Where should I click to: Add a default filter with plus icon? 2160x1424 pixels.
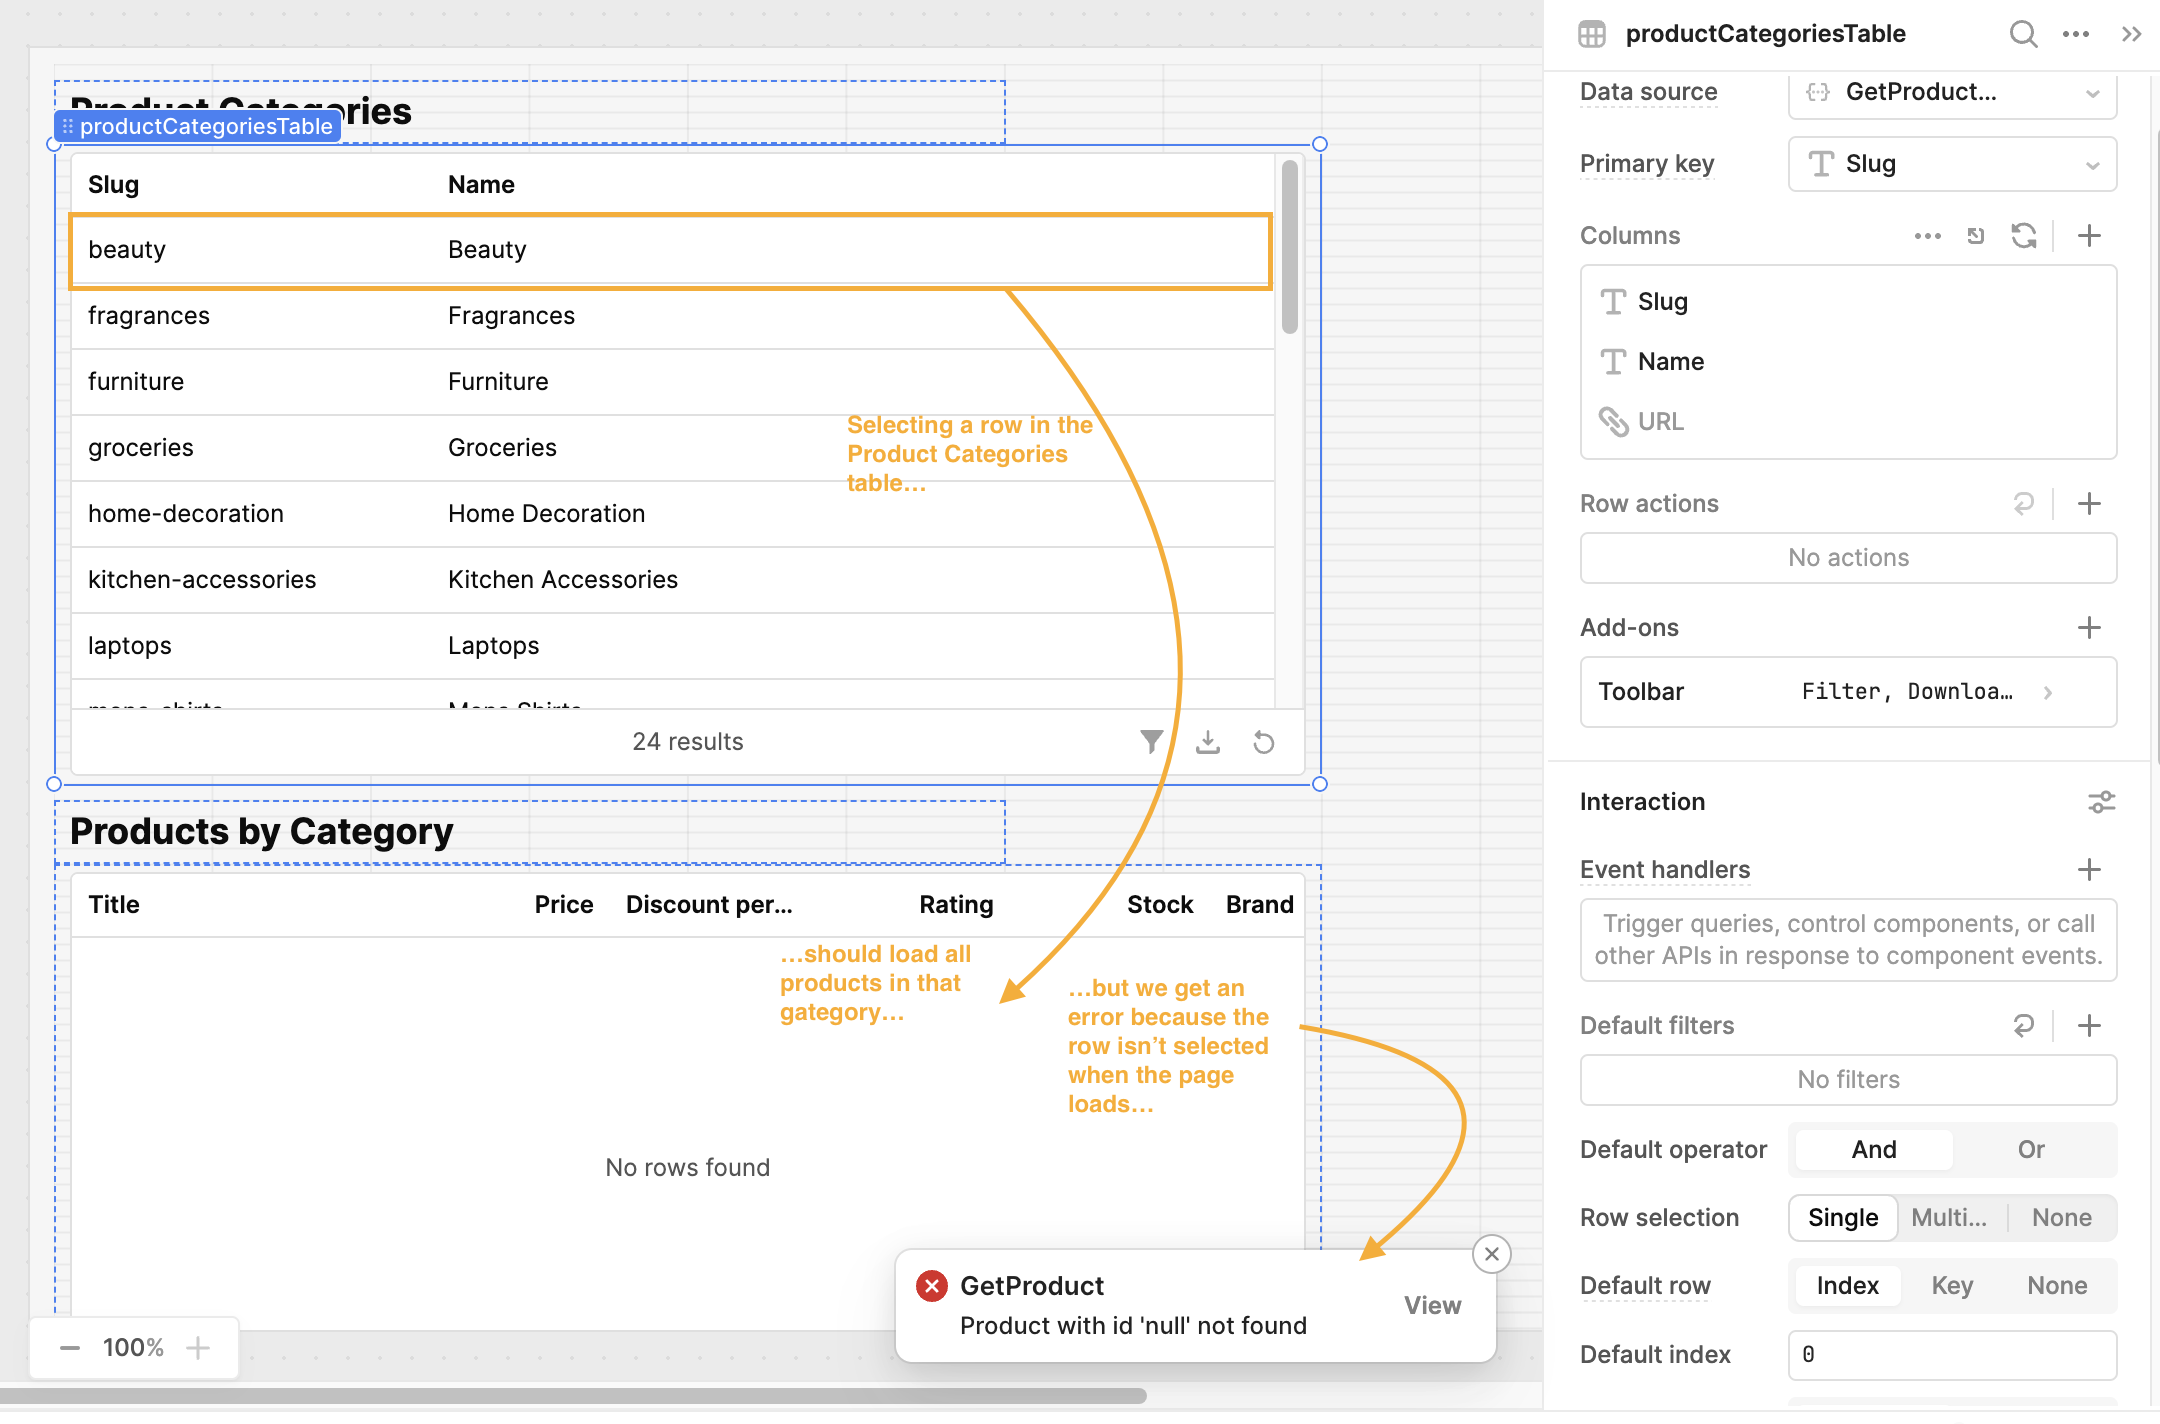click(x=2089, y=1026)
